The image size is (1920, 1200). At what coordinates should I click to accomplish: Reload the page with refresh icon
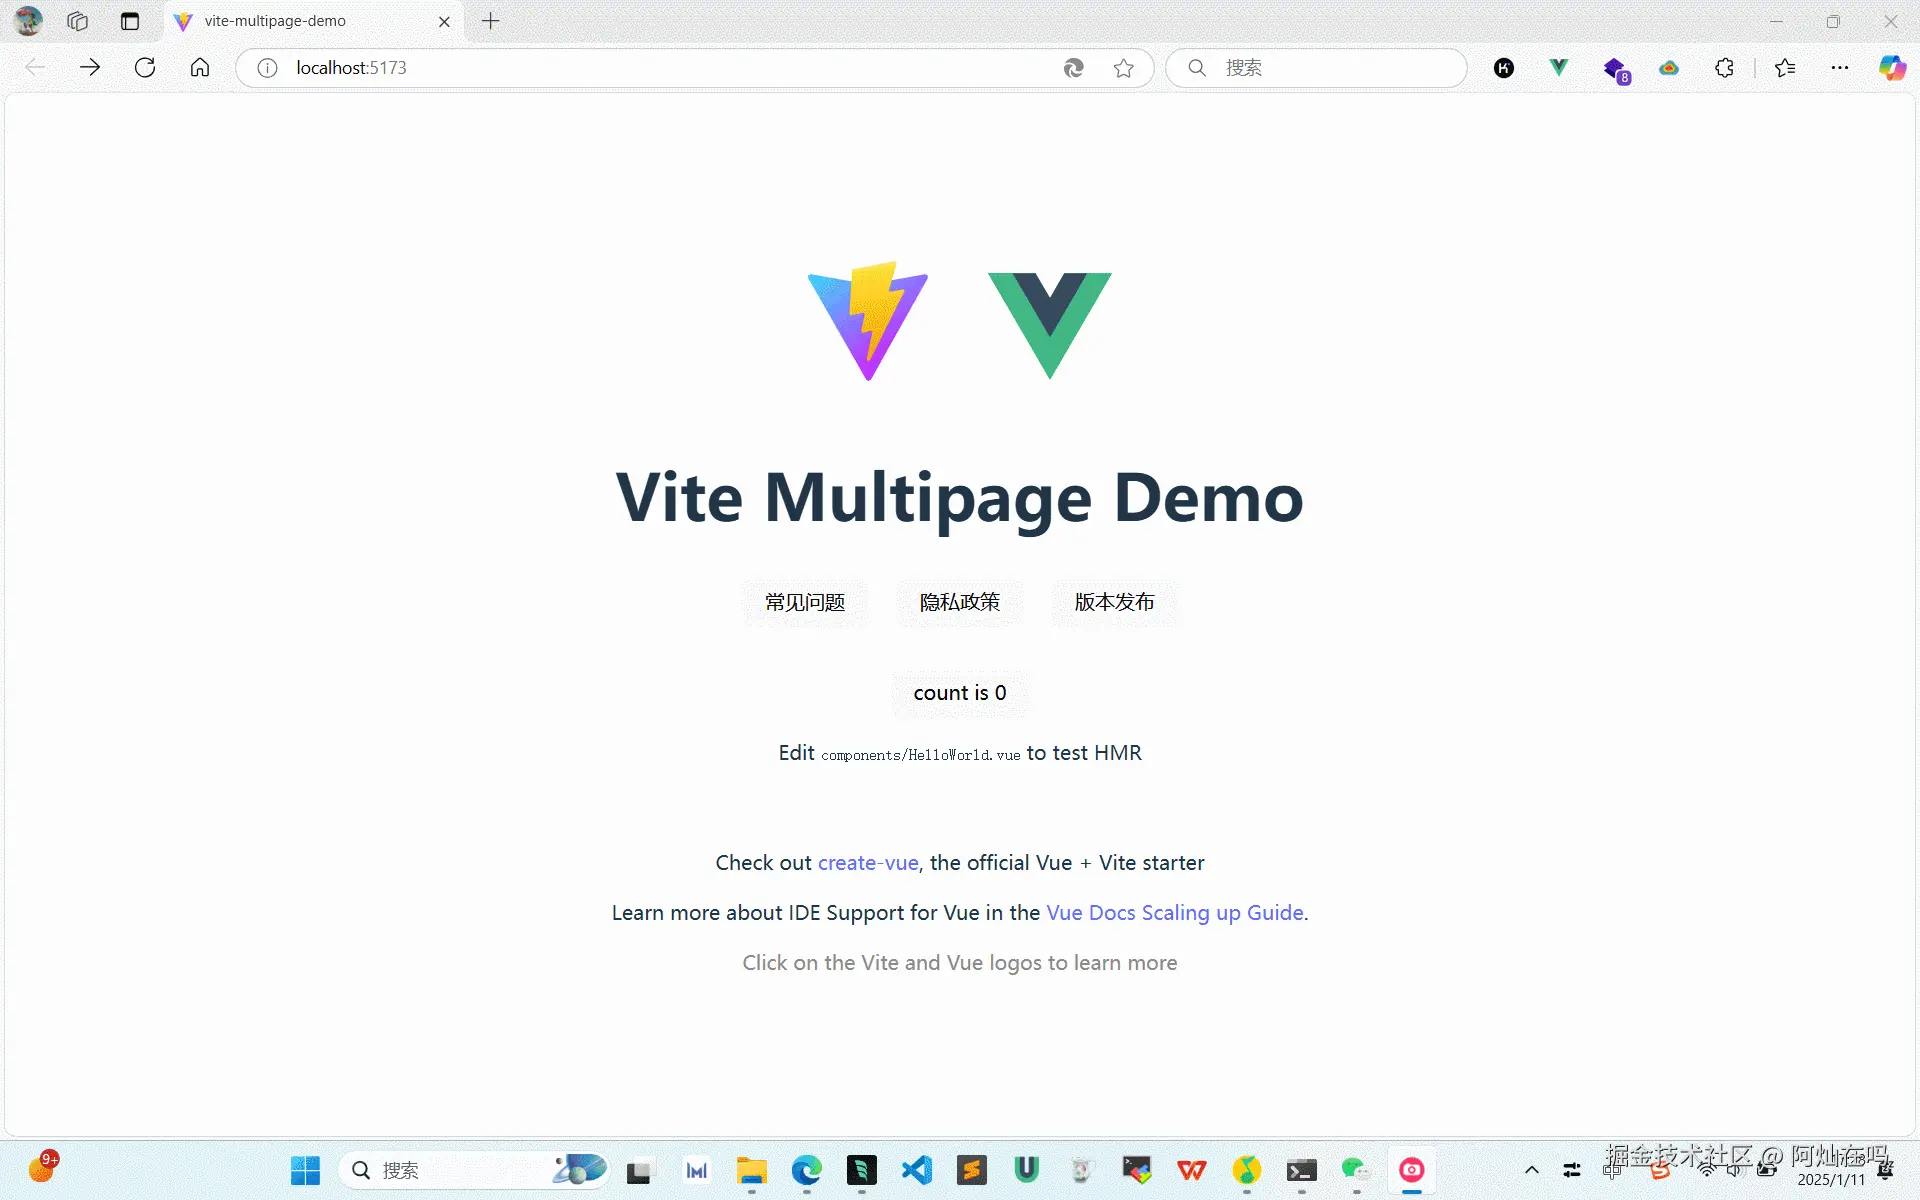coord(145,68)
